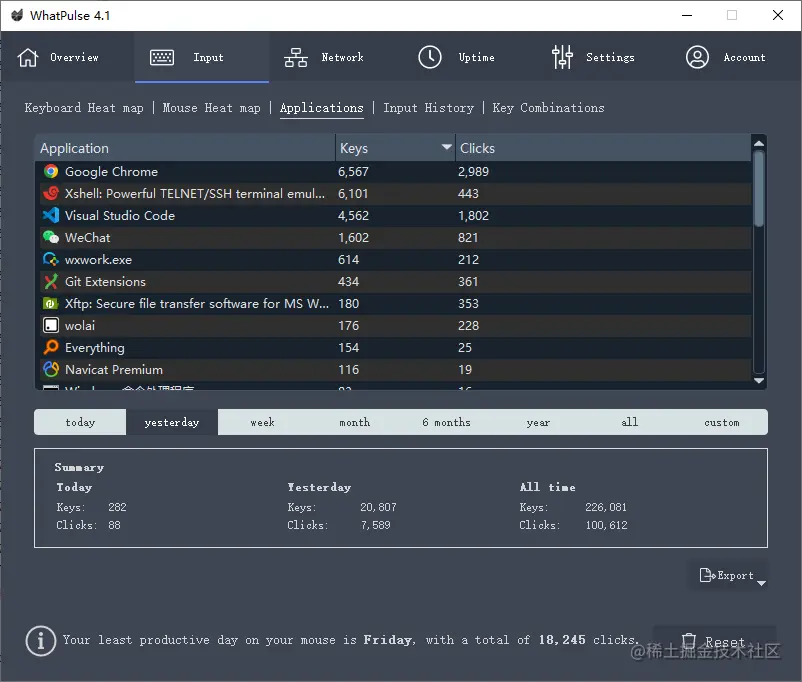Click the wxwork.exe app icon

point(51,259)
